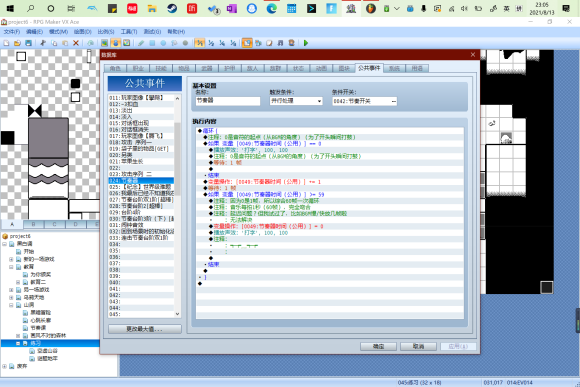Set map zoom scale to 1/2

point(211,43)
